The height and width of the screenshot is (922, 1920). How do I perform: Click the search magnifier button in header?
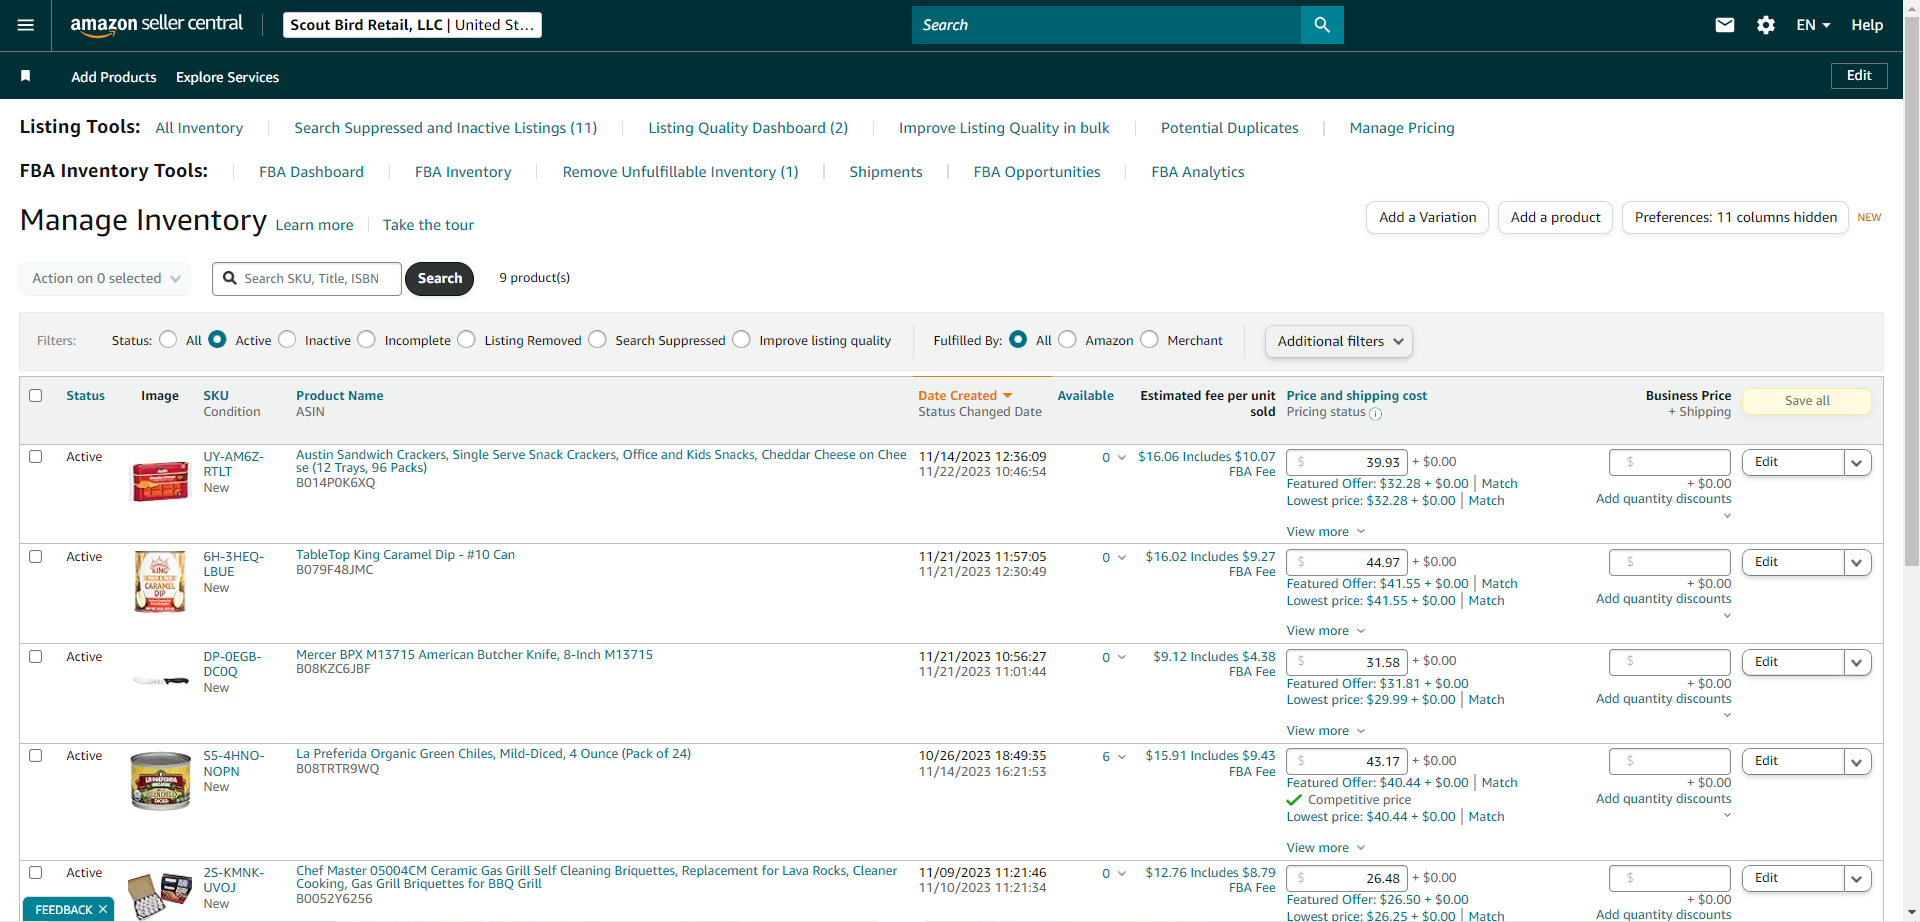pos(1322,25)
